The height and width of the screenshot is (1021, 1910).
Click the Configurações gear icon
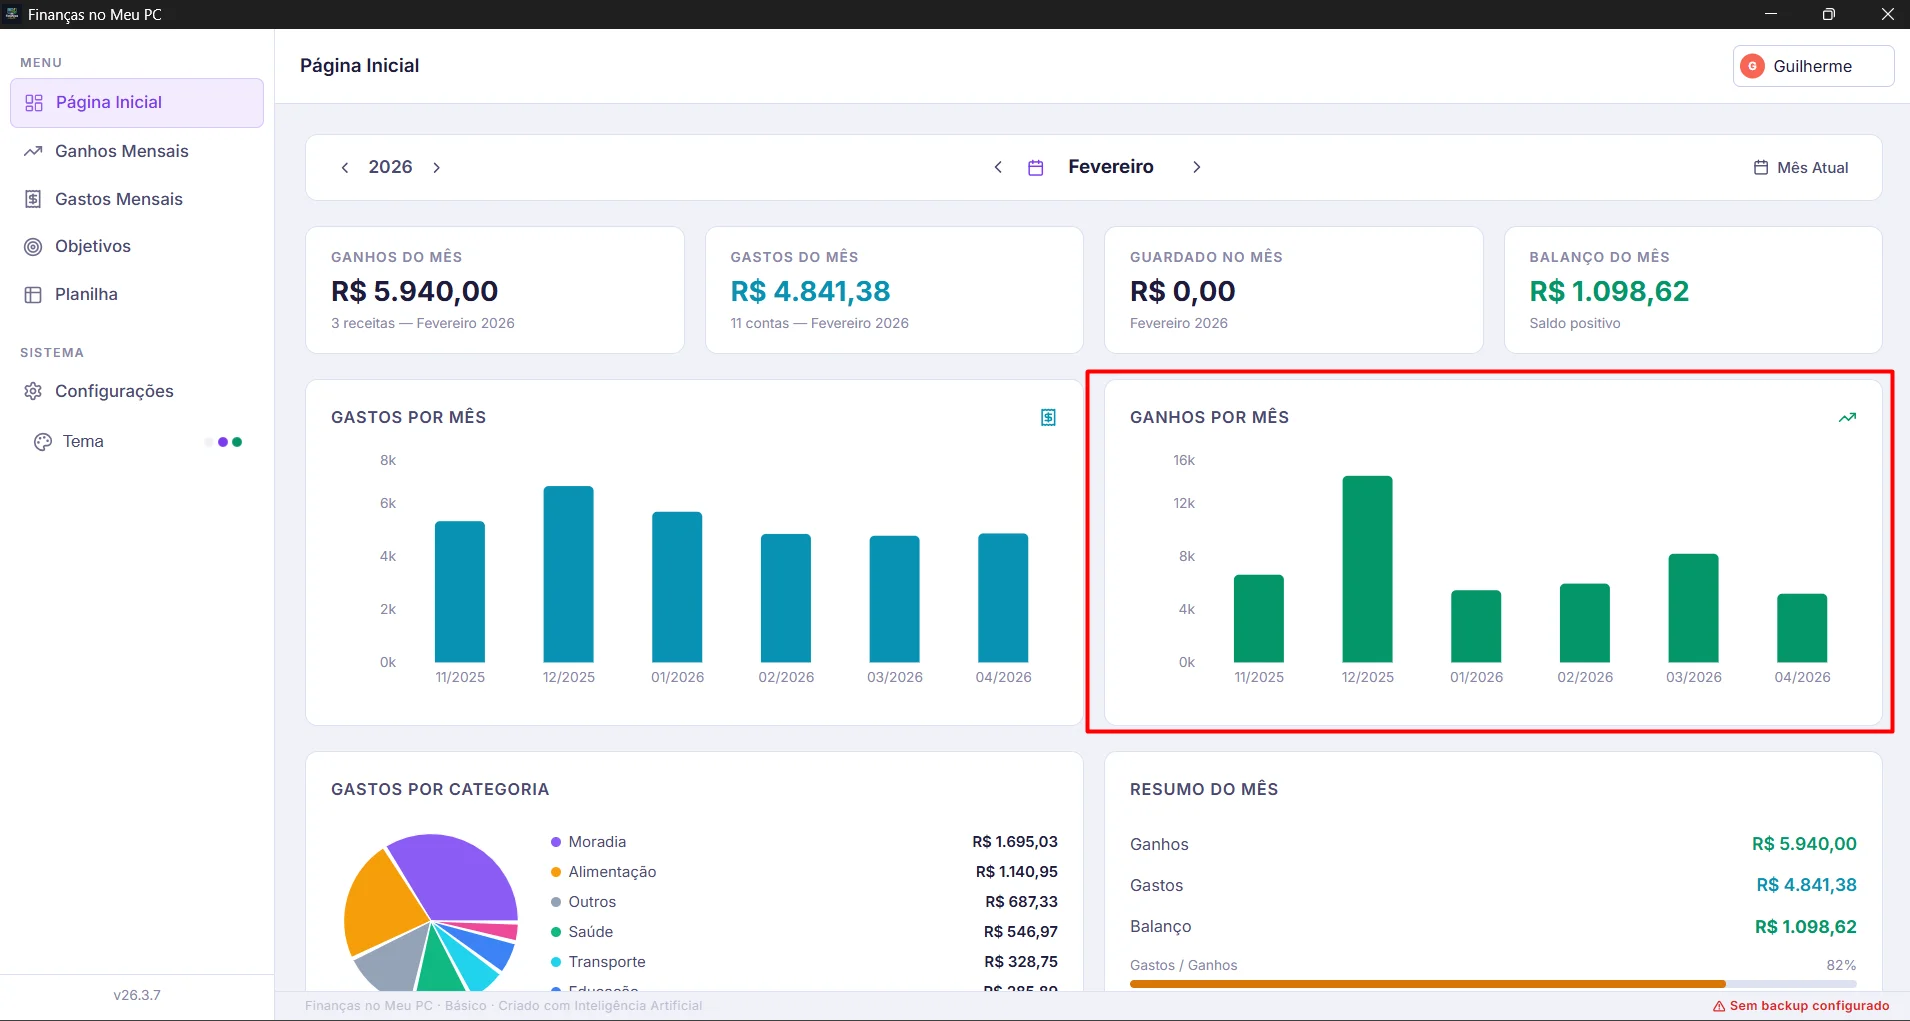(x=33, y=391)
